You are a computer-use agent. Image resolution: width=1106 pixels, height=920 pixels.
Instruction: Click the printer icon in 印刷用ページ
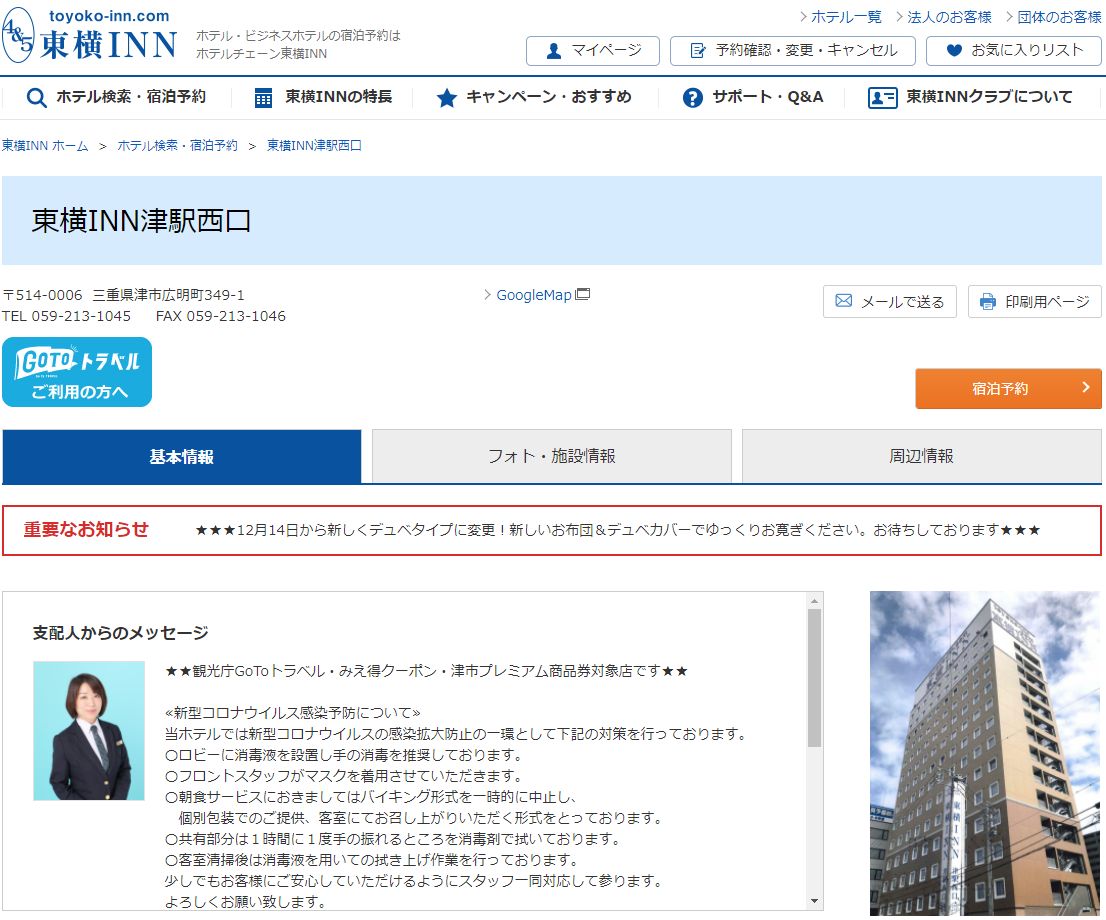pyautogui.click(x=988, y=301)
